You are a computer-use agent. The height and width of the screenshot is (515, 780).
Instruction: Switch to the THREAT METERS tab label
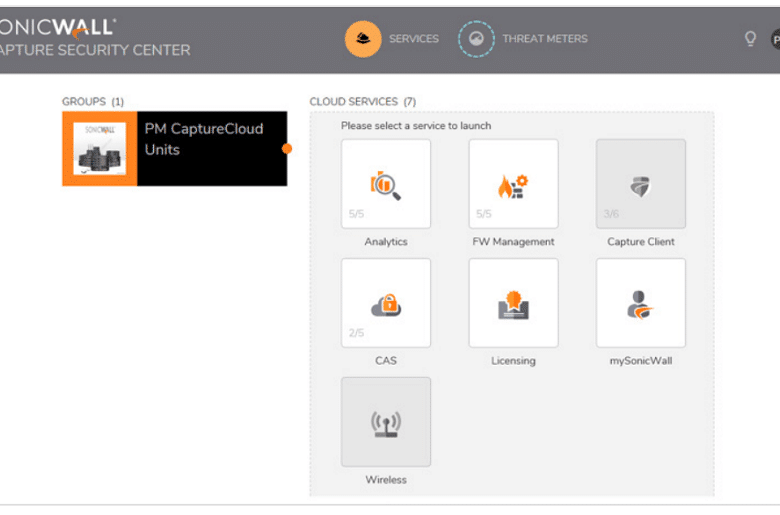tap(545, 39)
